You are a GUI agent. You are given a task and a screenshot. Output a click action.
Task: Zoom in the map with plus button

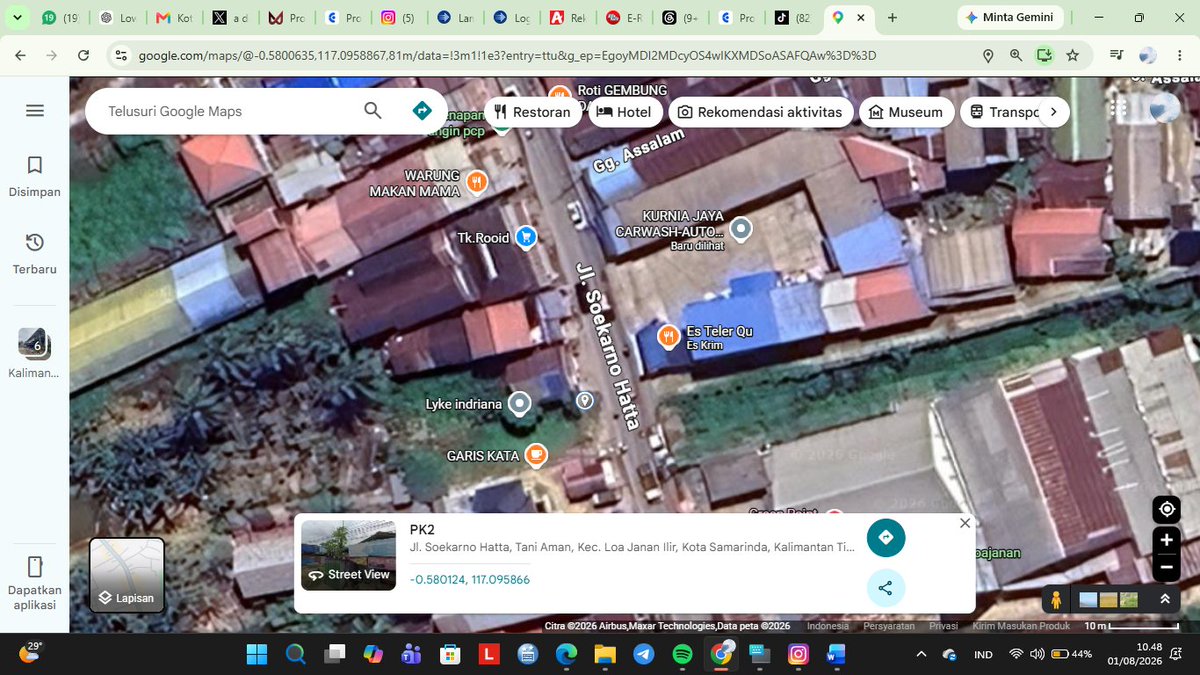[x=1166, y=541]
